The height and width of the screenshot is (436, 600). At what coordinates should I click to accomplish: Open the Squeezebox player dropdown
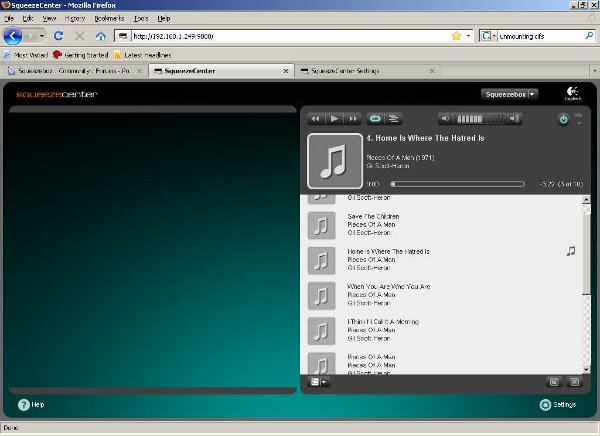(509, 94)
